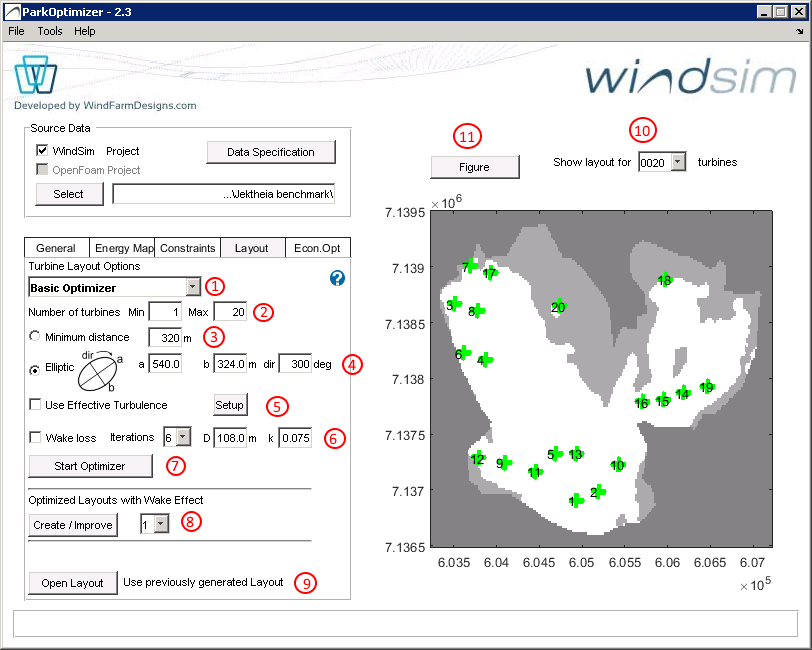
Task: Click turbine marker 6 on the map
Action: (463, 353)
